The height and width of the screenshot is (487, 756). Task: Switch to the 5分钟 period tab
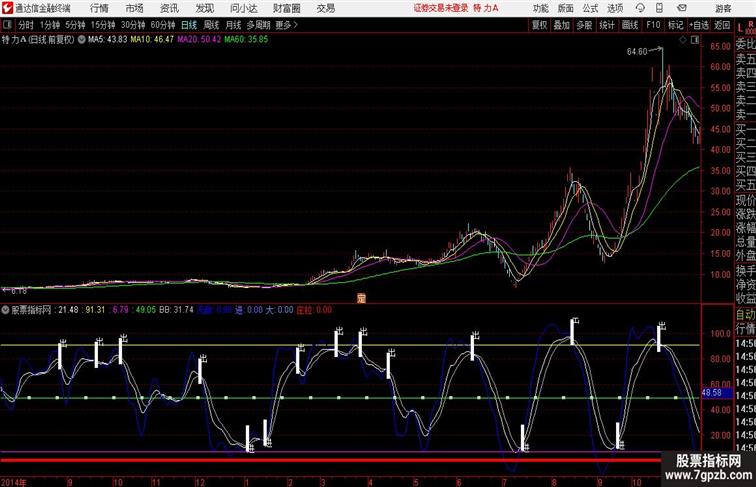coord(75,25)
